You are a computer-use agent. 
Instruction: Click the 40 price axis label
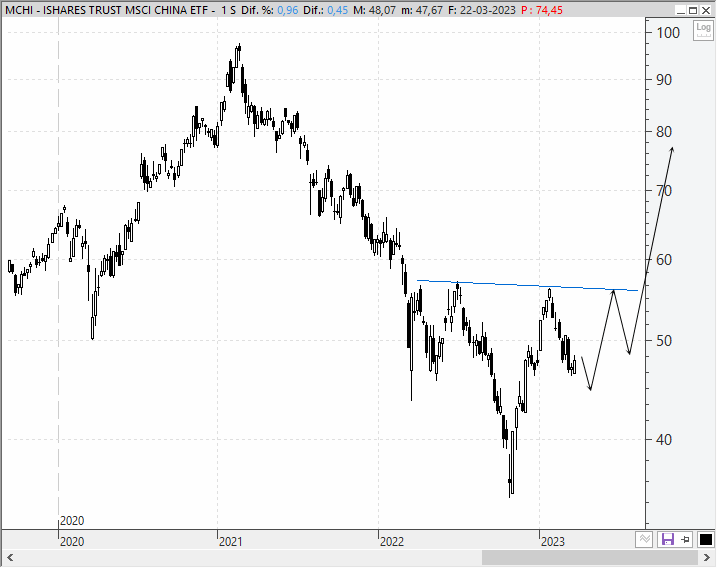click(664, 439)
